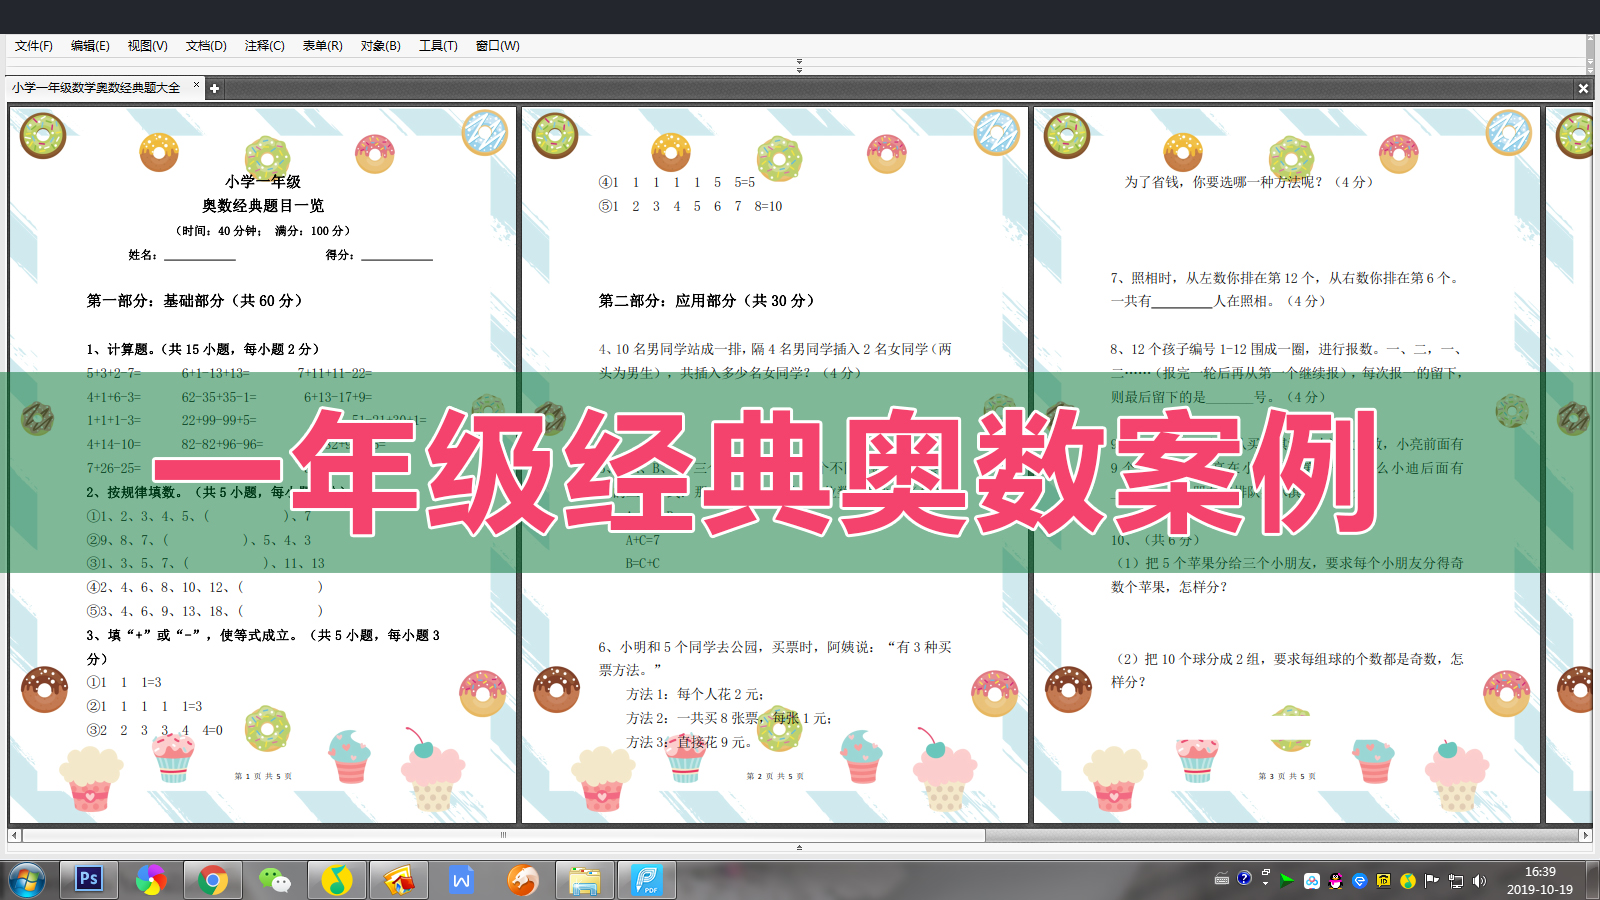Open WeChat from the taskbar
Viewport: 1600px width, 900px height.
(276, 880)
